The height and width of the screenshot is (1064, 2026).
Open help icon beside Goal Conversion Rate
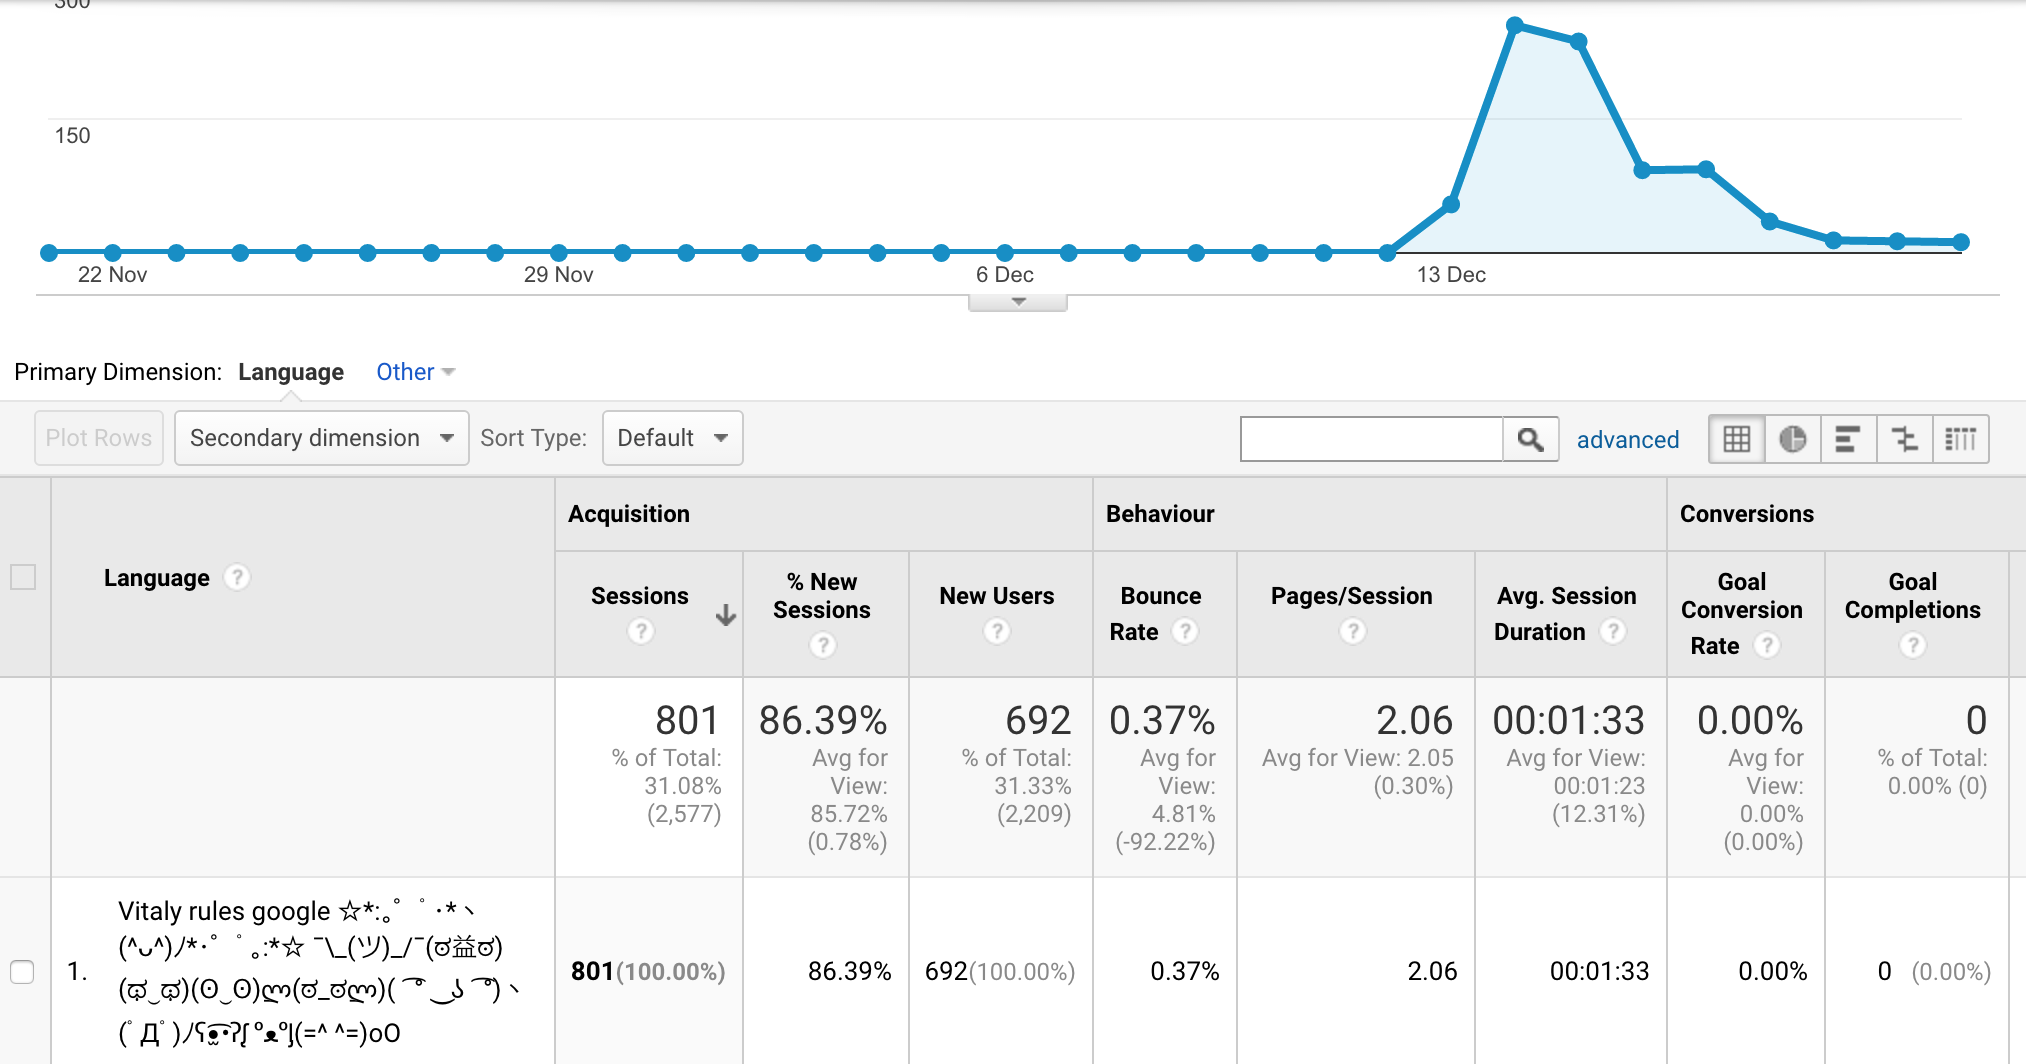1767,645
